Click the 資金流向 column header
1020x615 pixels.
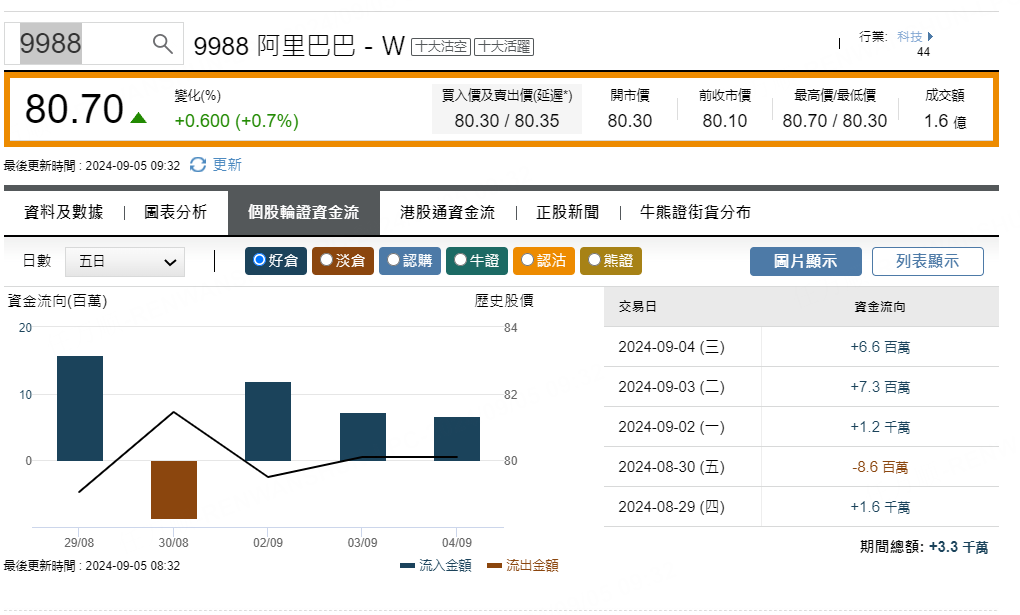(x=879, y=307)
